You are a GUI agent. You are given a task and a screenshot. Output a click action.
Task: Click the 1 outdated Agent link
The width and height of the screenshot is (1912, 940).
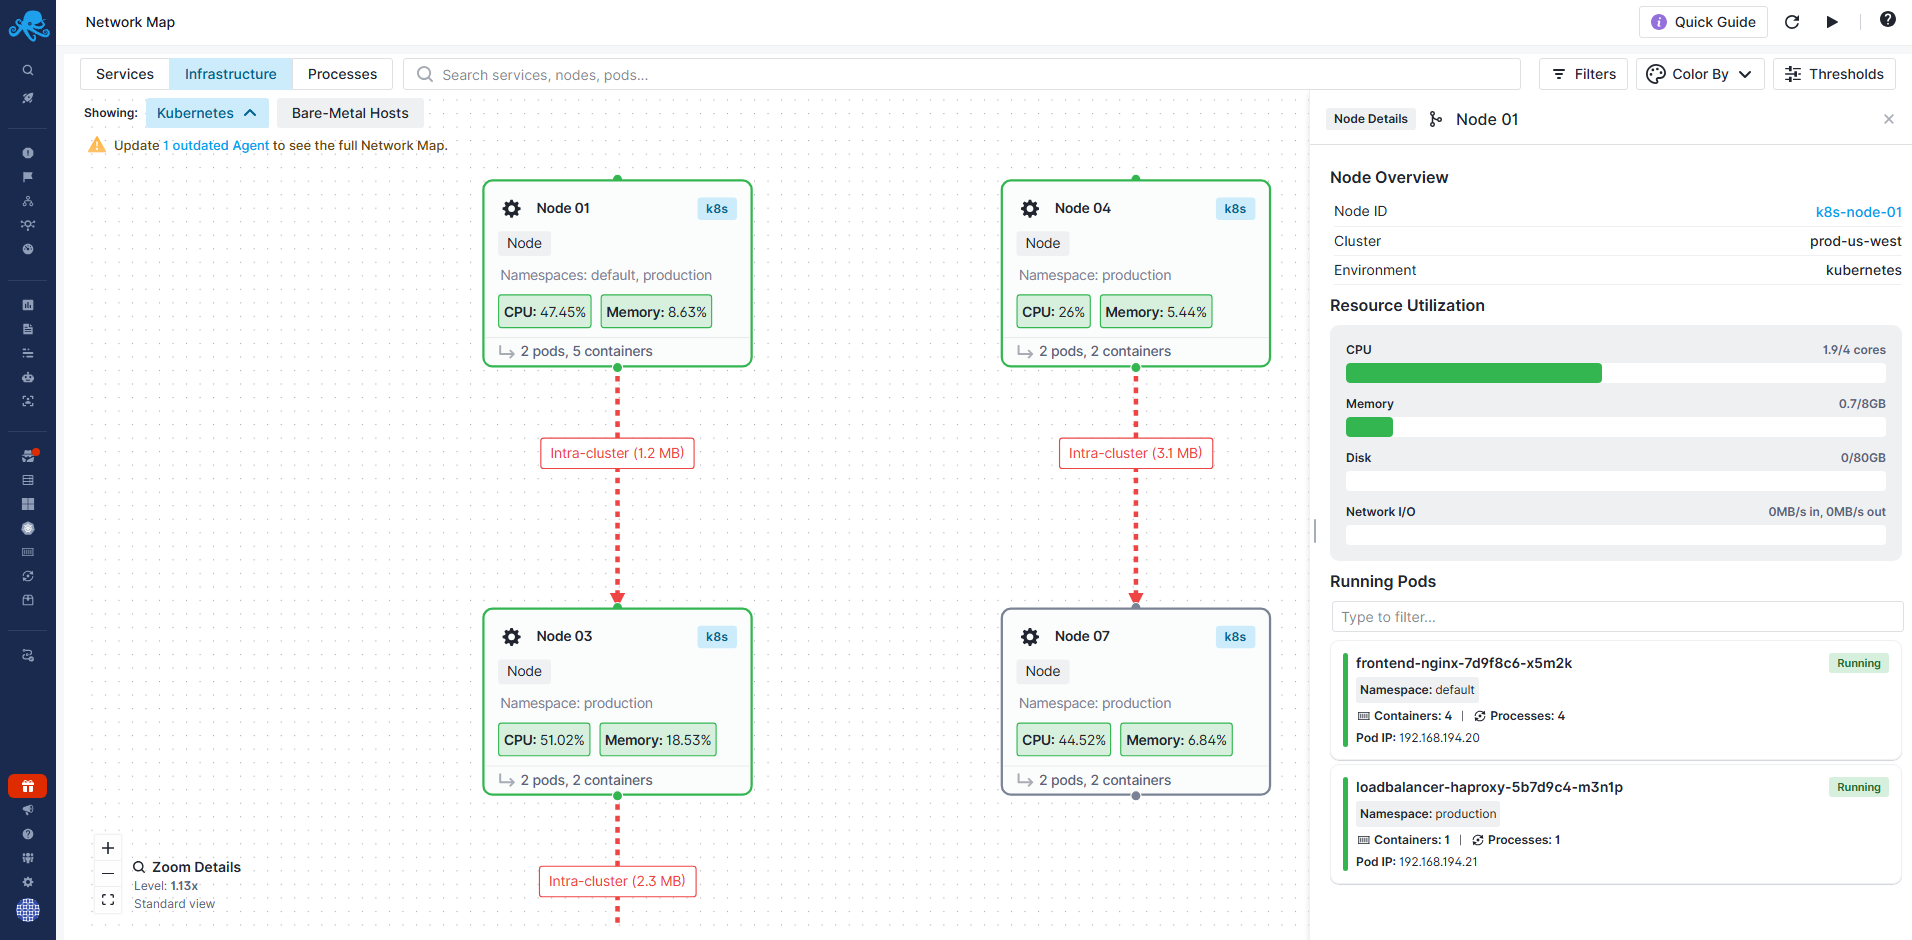(215, 145)
